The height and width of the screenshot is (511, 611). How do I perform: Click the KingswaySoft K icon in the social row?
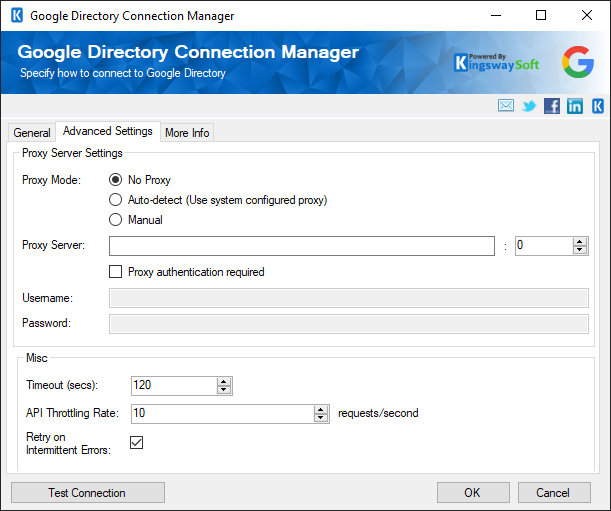click(598, 106)
